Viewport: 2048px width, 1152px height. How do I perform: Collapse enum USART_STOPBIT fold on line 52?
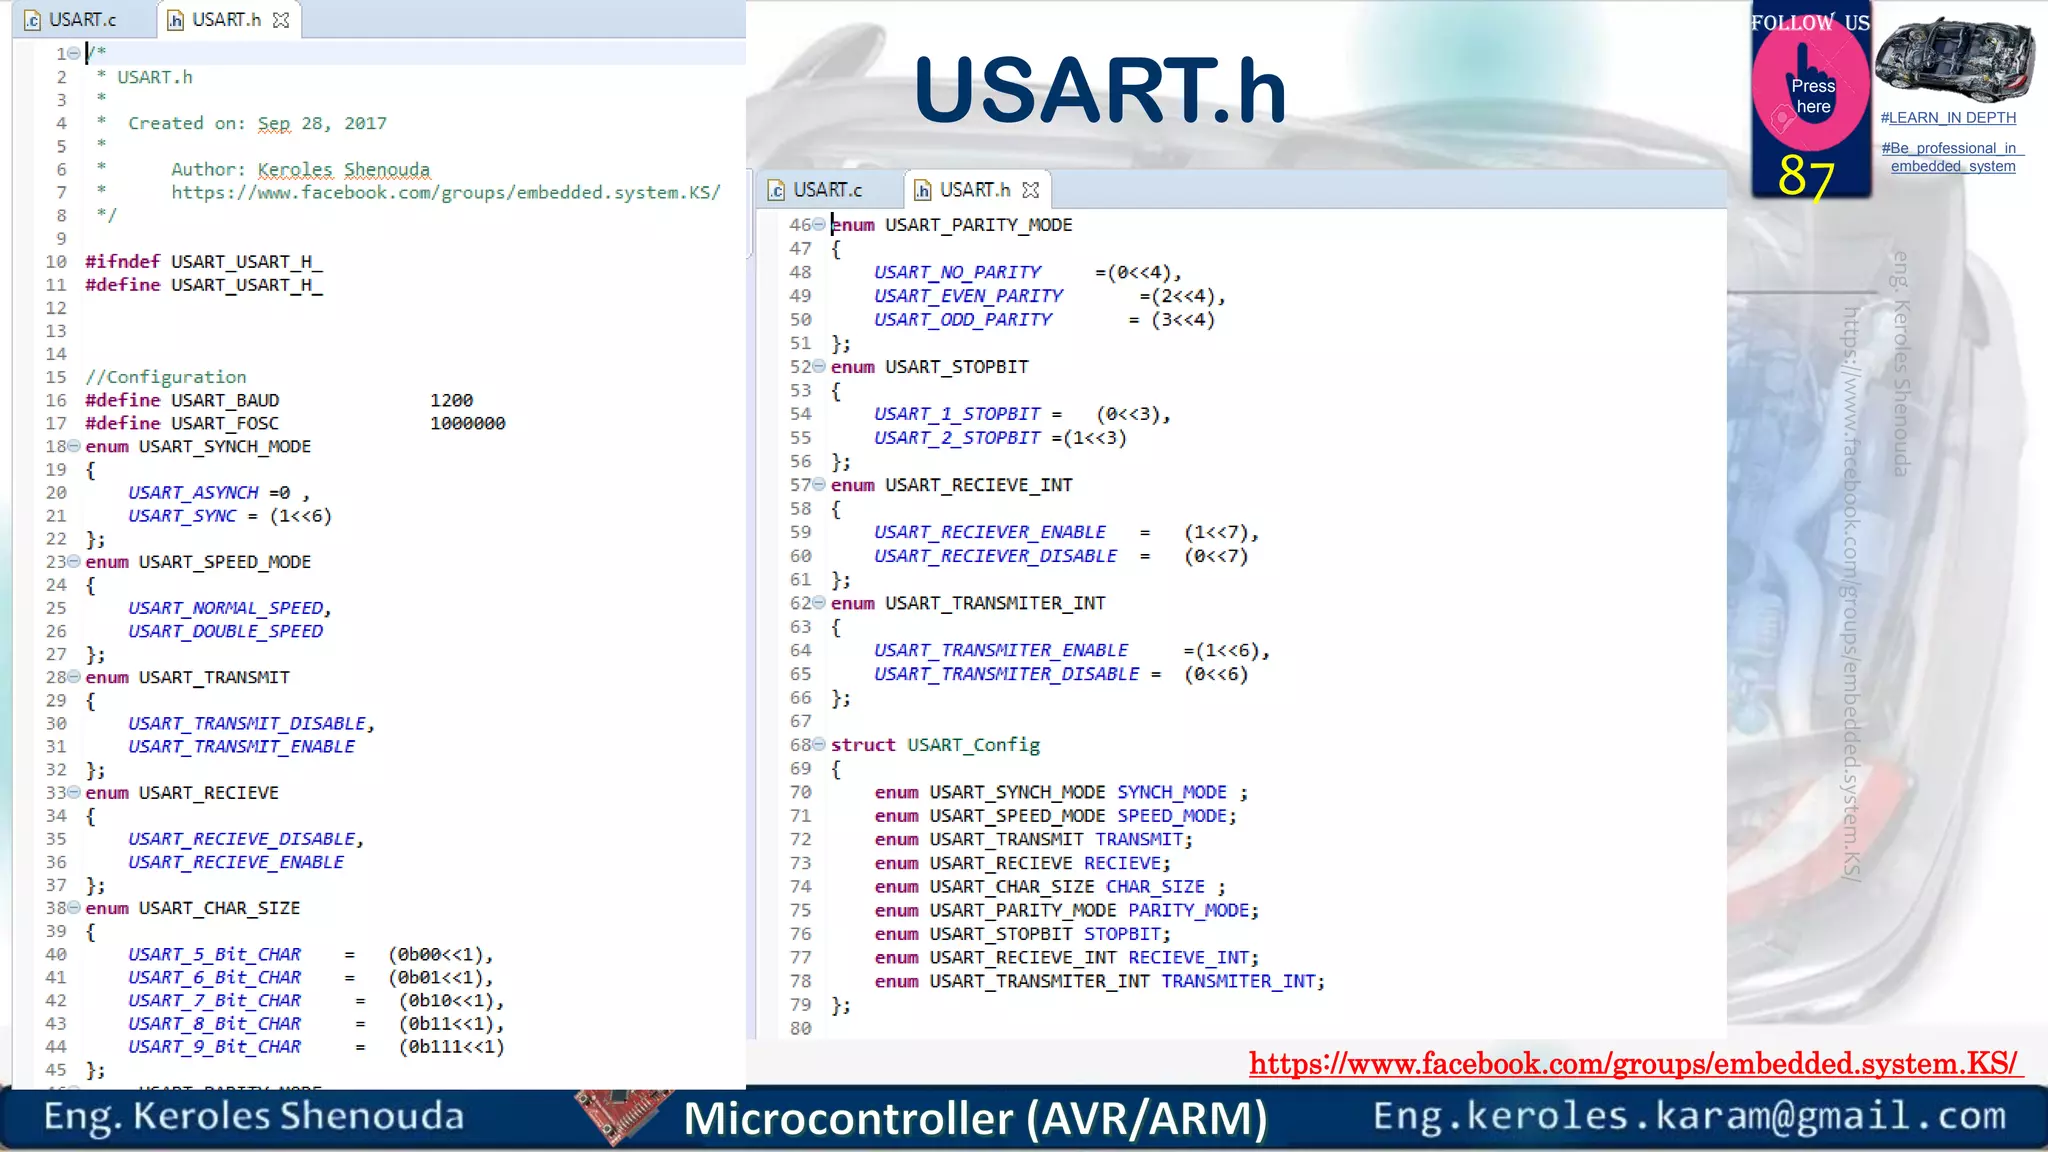coord(819,366)
